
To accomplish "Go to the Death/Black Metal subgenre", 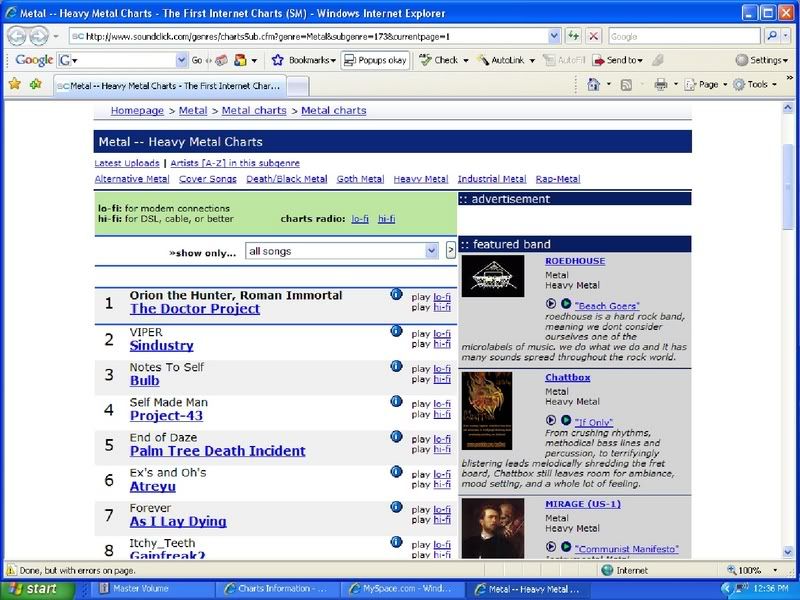I will pyautogui.click(x=287, y=179).
